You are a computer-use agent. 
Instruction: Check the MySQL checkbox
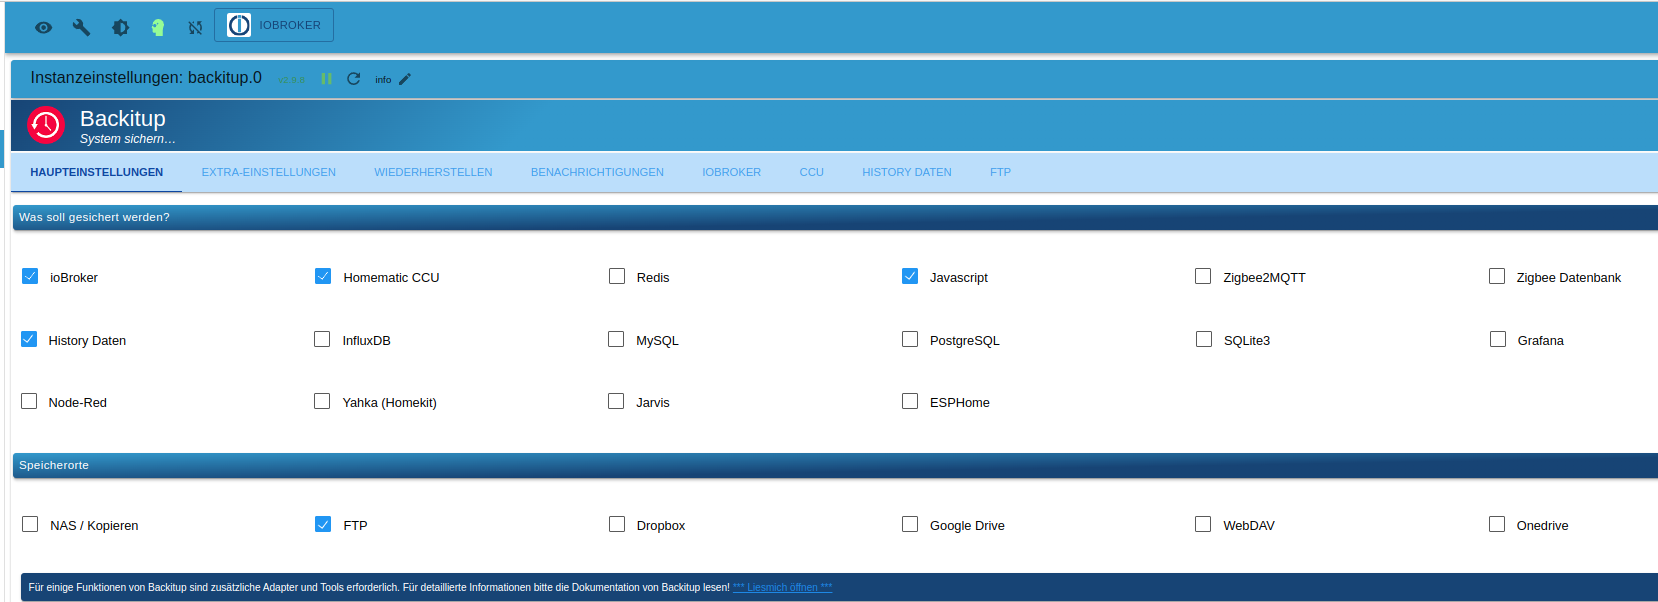coord(616,339)
